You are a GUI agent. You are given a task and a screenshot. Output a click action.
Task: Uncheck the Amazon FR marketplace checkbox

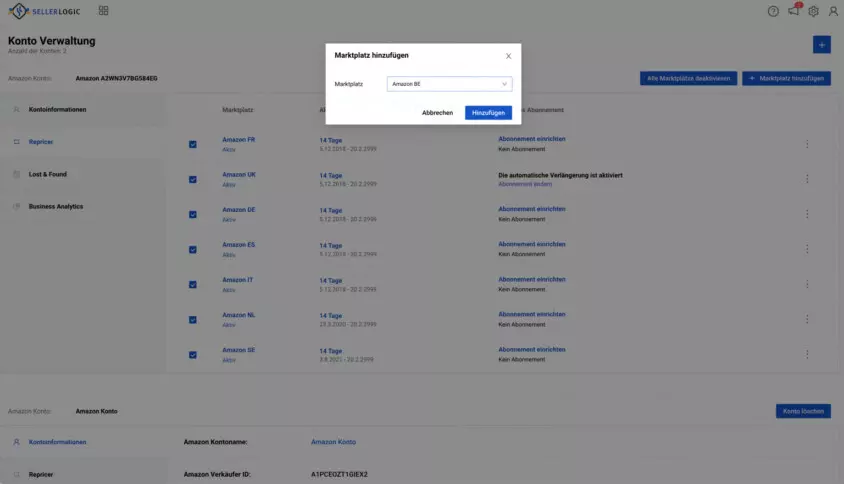pos(193,144)
